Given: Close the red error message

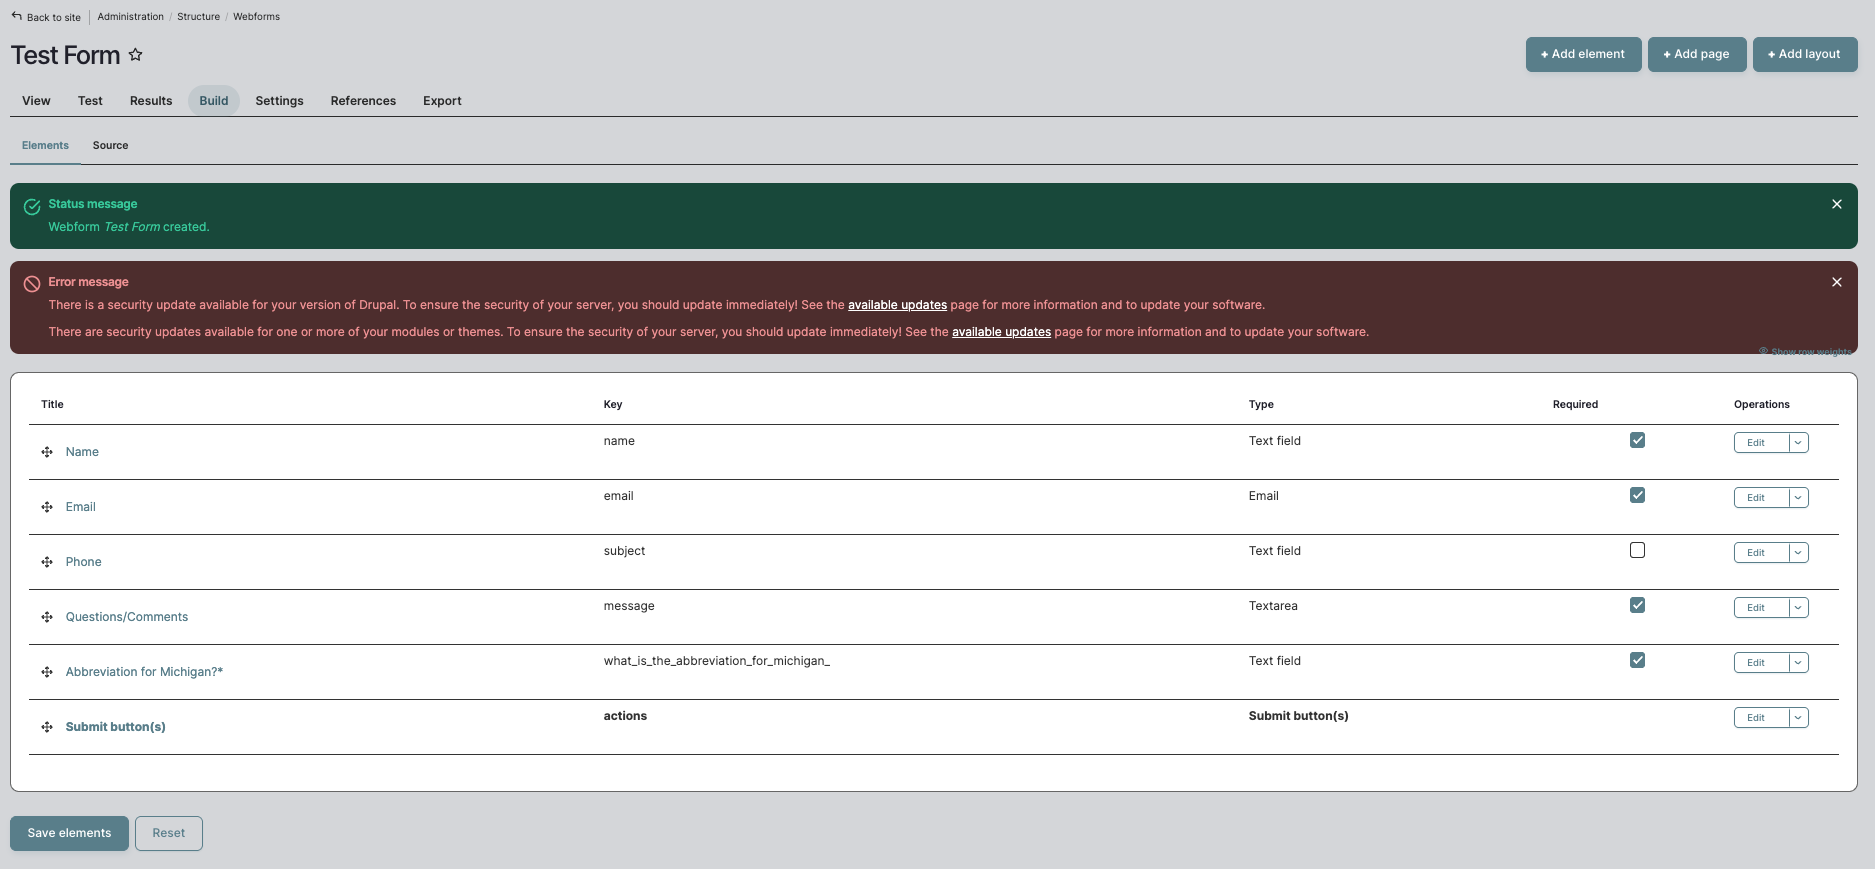Looking at the screenshot, I should pos(1836,282).
